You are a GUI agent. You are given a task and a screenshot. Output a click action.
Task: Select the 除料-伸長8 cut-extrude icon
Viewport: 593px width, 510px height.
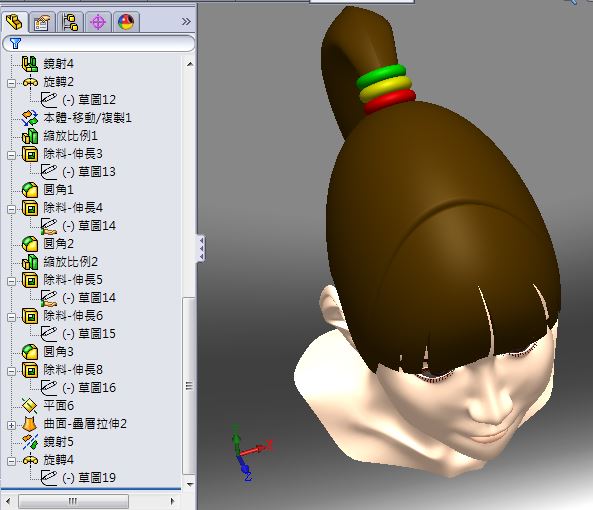[29, 370]
